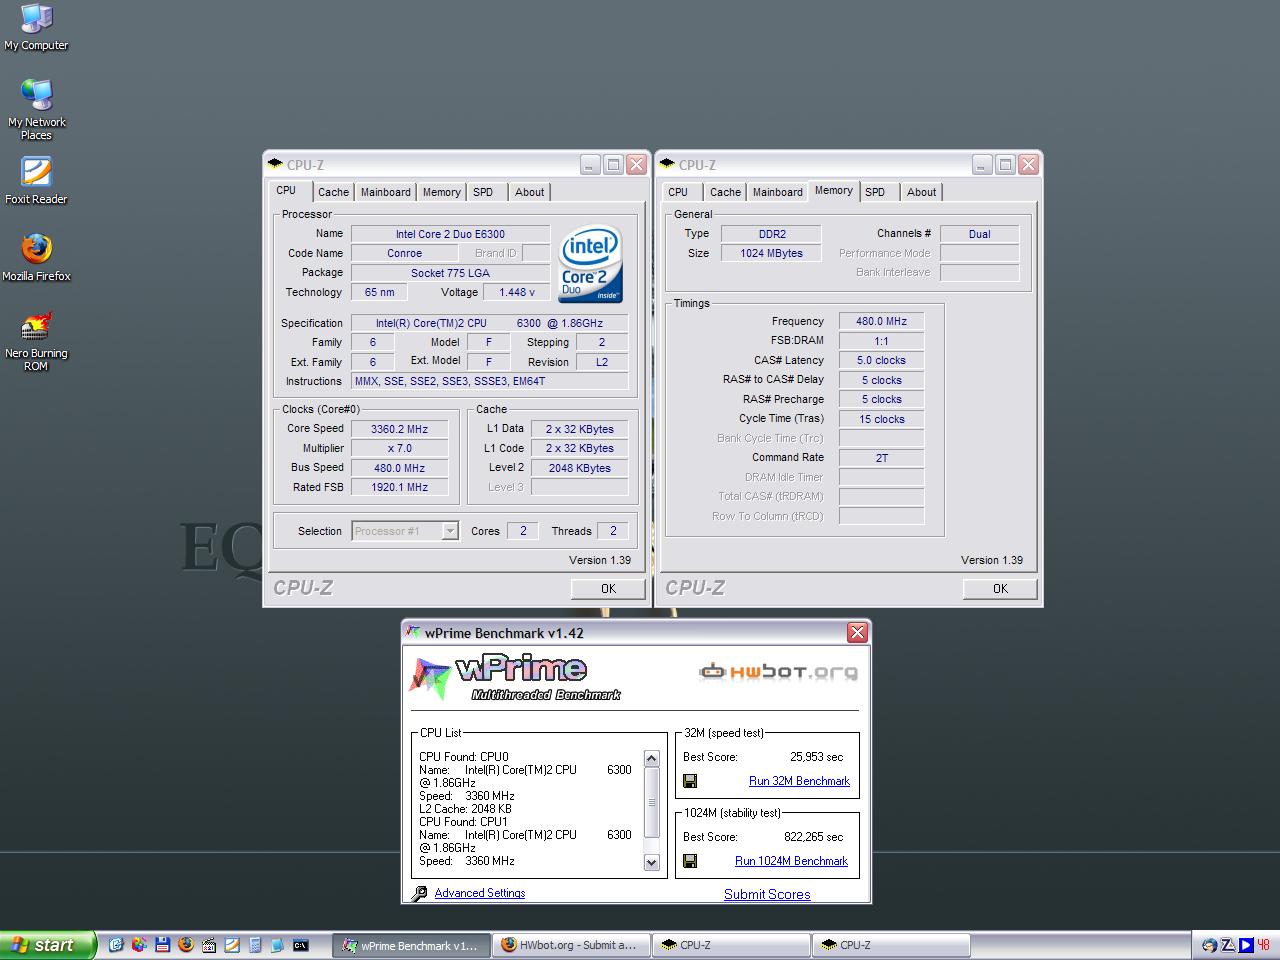Click the Core Speed value 3360.2 MHz
1280x960 pixels.
click(x=399, y=429)
